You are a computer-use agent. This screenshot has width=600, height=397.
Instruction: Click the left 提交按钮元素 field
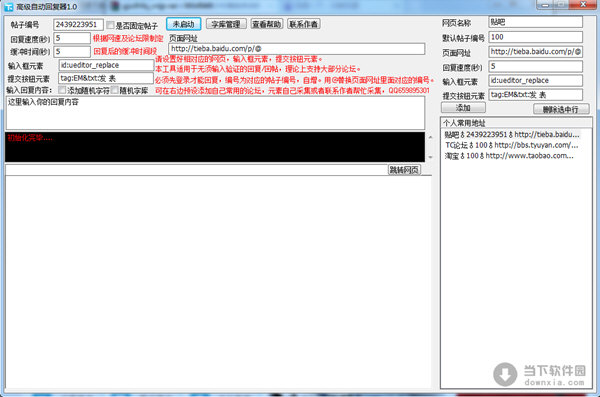pos(106,78)
